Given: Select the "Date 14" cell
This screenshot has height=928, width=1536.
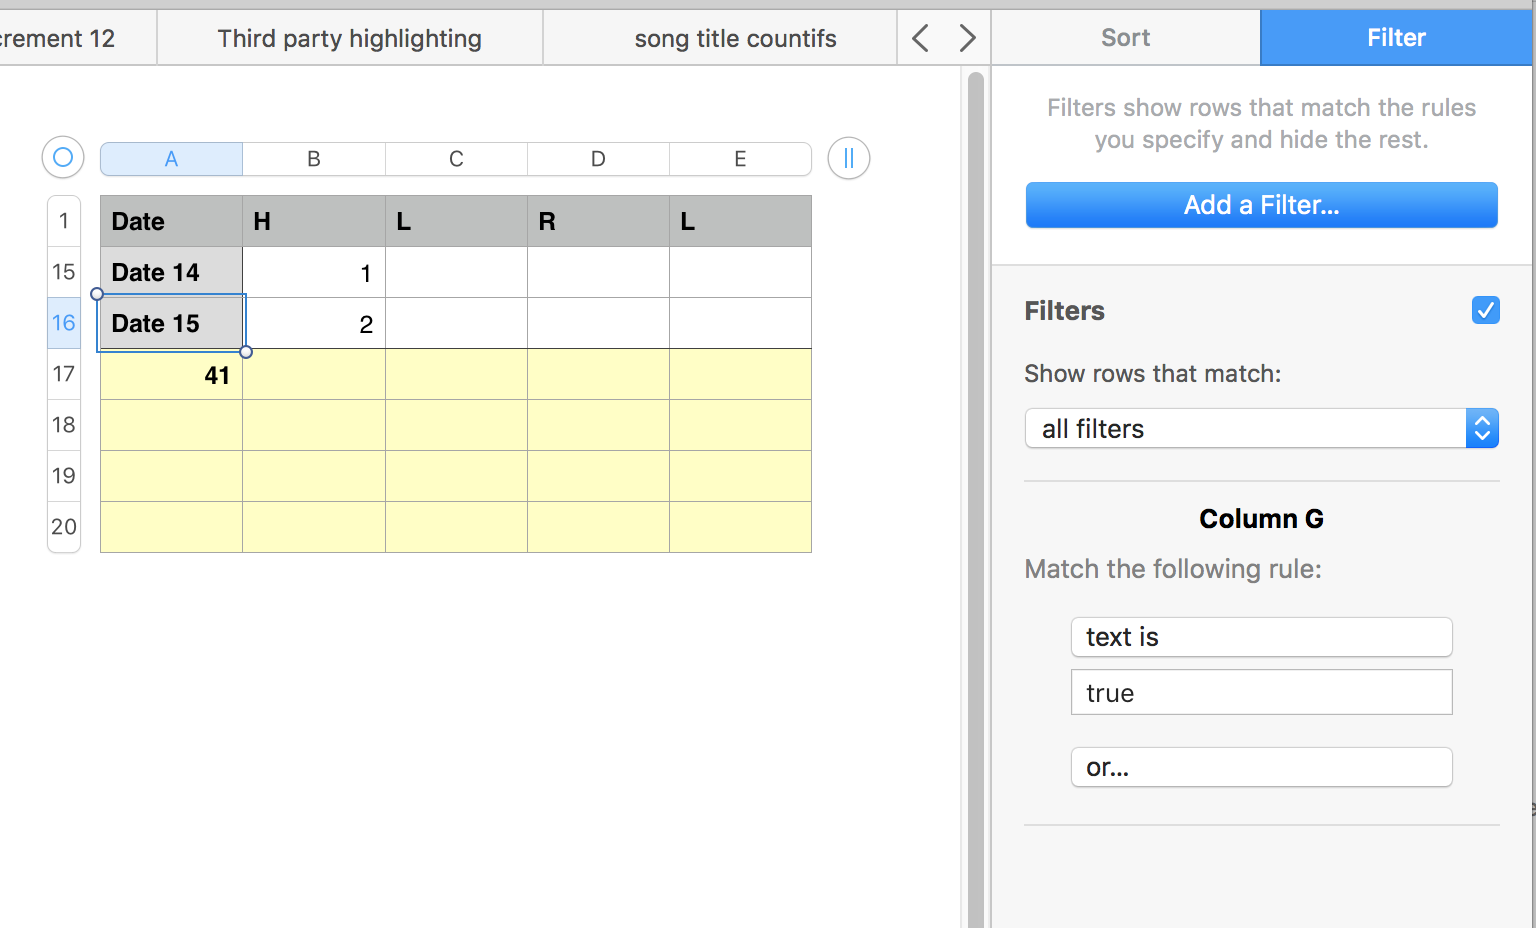Looking at the screenshot, I should (x=171, y=272).
